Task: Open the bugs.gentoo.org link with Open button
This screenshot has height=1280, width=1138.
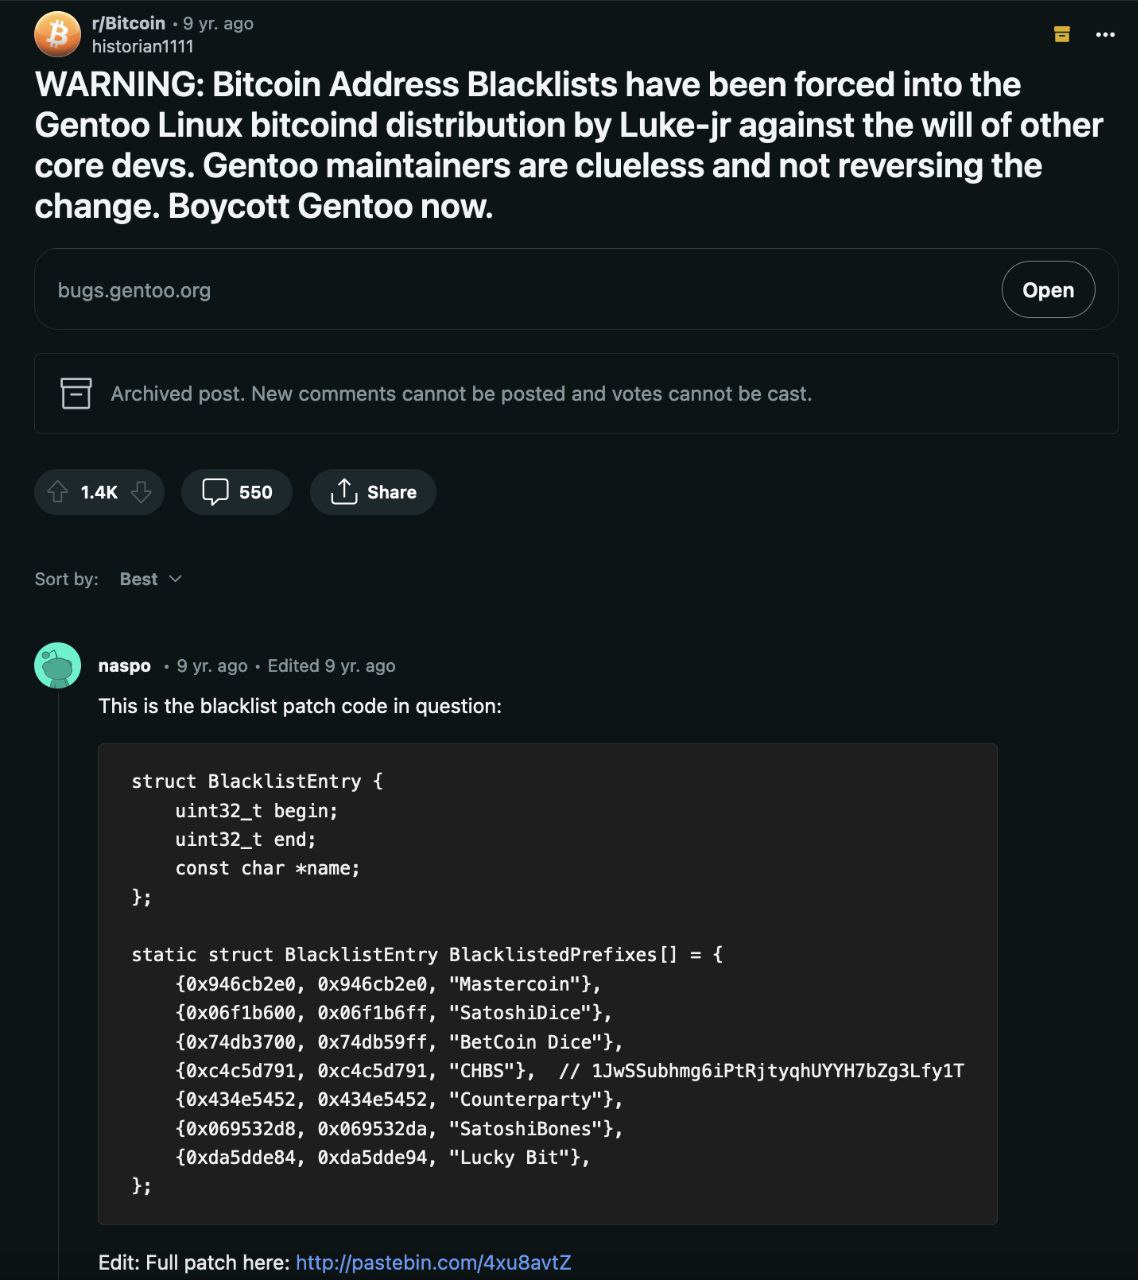Action: tap(1048, 290)
